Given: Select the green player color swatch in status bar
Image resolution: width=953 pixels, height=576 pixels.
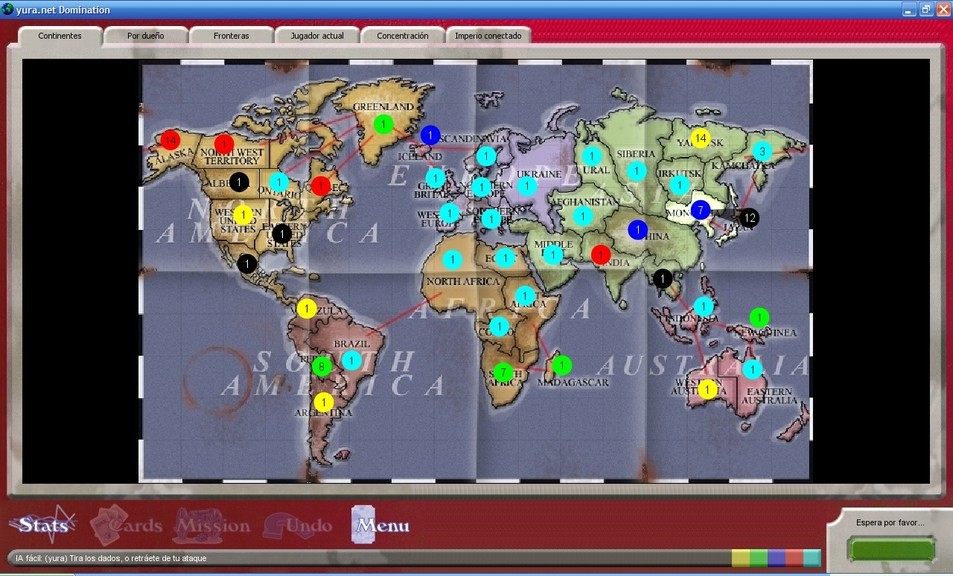Looking at the screenshot, I should 759,558.
